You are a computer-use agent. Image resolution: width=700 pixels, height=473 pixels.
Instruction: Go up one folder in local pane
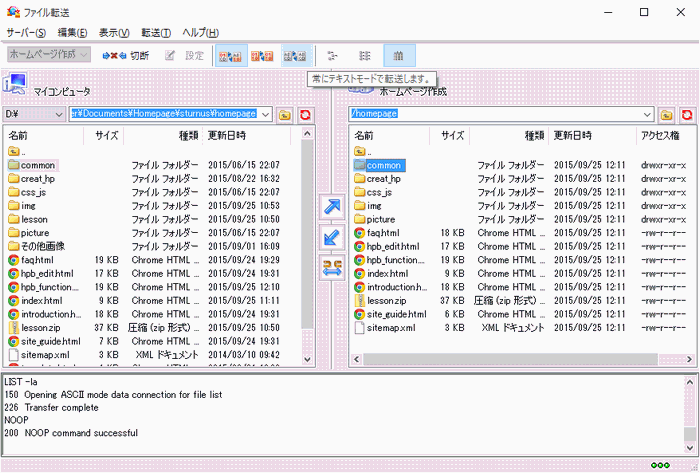tap(285, 114)
